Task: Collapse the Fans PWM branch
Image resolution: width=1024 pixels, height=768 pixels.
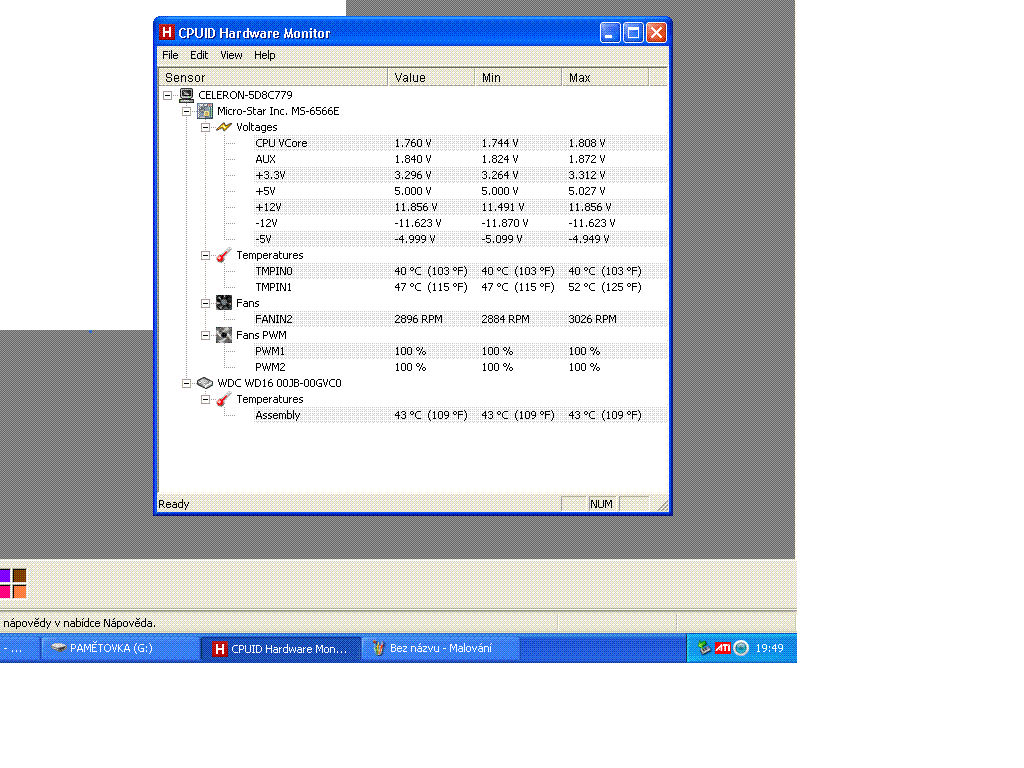Action: [x=205, y=335]
